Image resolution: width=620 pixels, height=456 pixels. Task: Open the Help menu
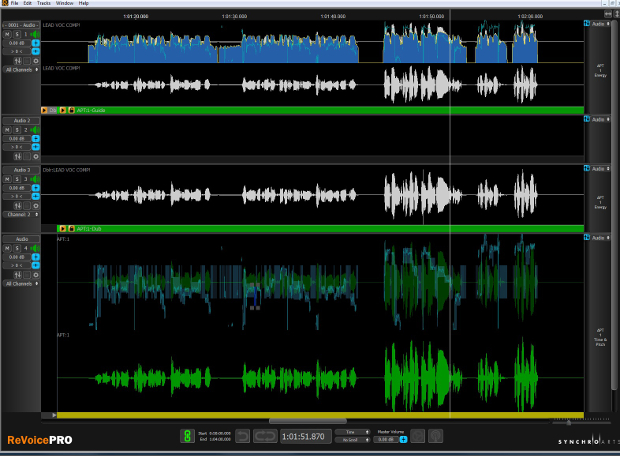click(83, 3)
